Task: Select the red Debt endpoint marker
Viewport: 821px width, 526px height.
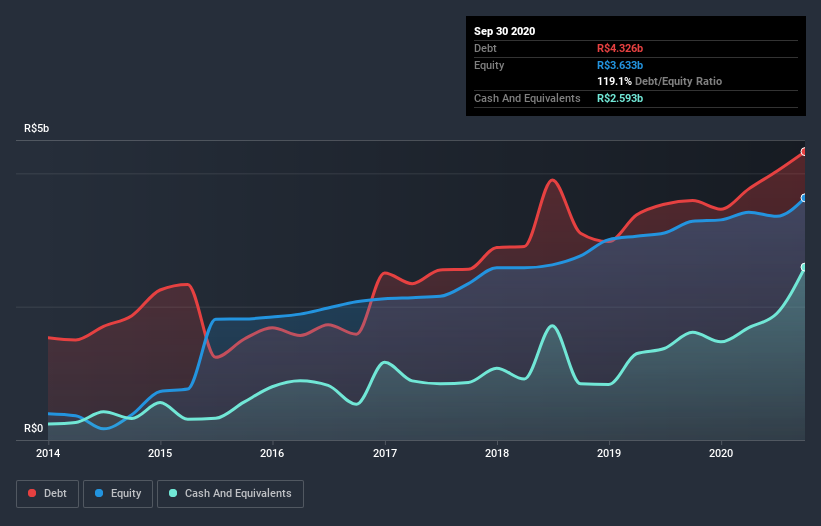Action: tap(804, 152)
